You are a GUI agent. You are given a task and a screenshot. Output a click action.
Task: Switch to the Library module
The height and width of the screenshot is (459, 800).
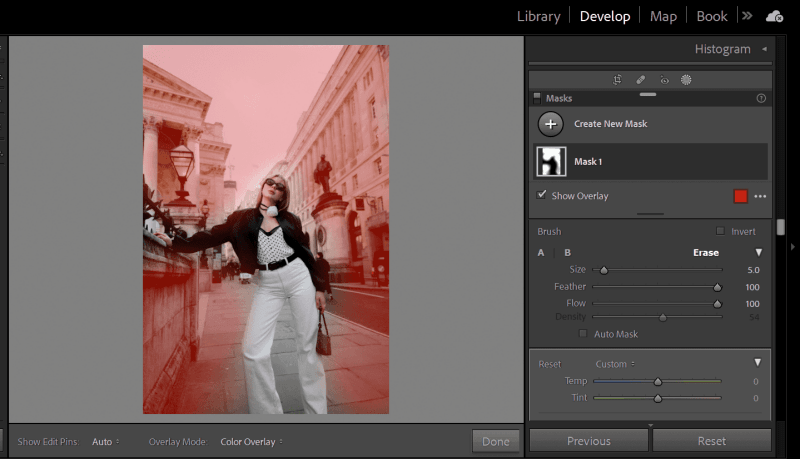(x=538, y=16)
